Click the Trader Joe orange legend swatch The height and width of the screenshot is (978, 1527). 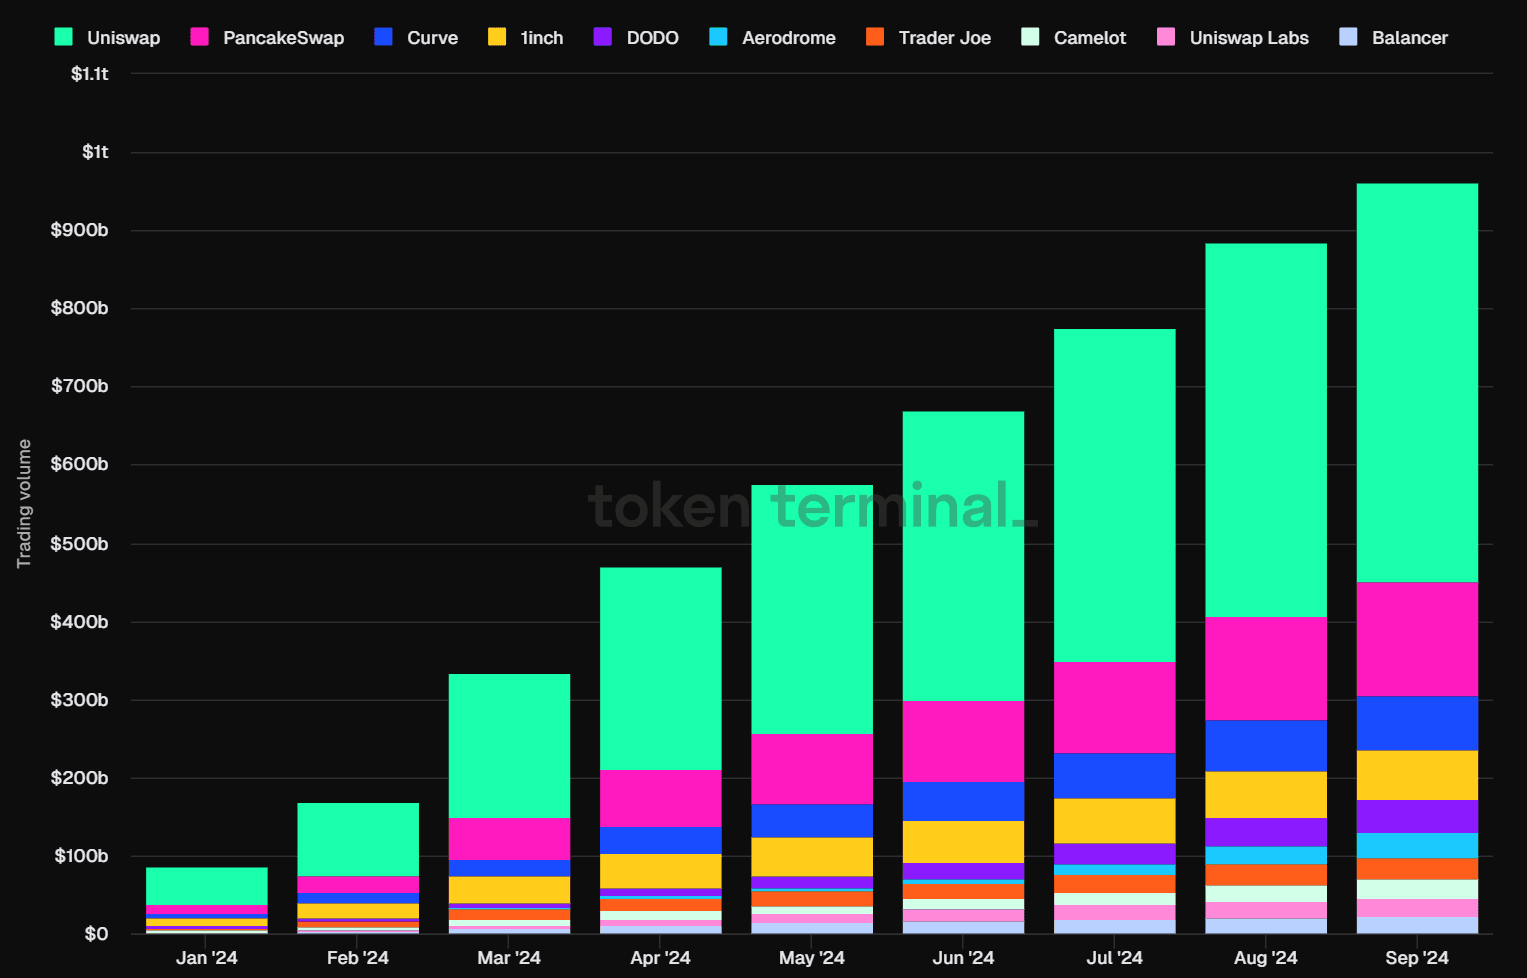(875, 37)
